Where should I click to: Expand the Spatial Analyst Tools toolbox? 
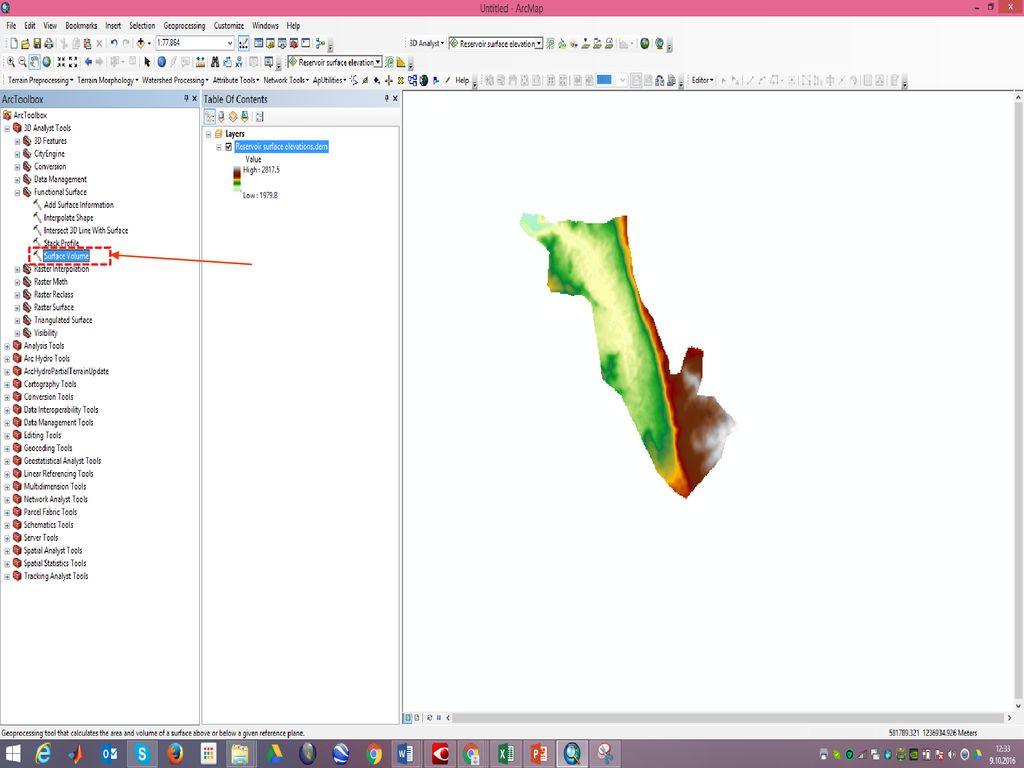click(7, 551)
